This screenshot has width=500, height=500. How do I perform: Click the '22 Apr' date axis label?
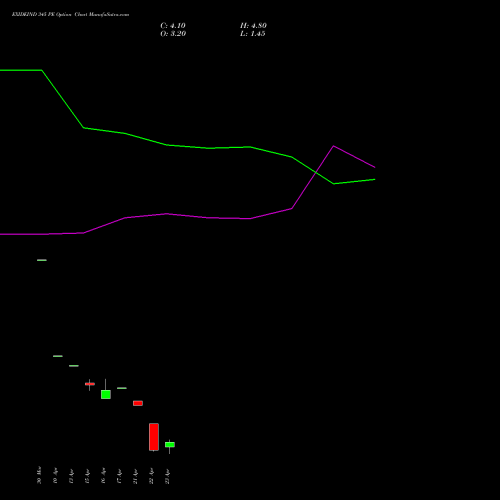(151, 476)
